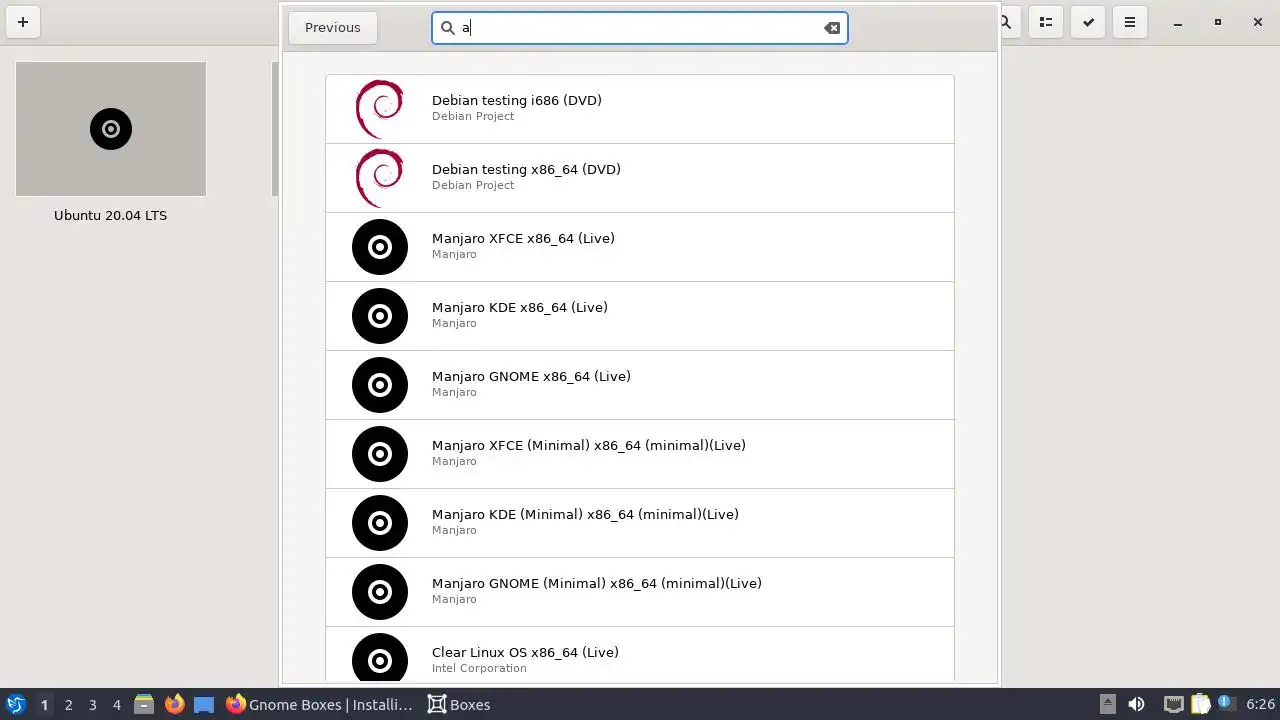Open the system start menu in the taskbar

[16, 704]
